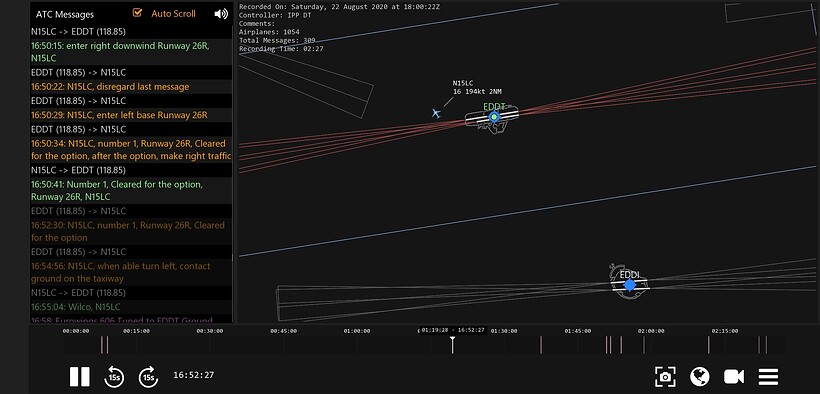The width and height of the screenshot is (820, 394).
Task: Pause the replay playback
Action: click(x=79, y=377)
